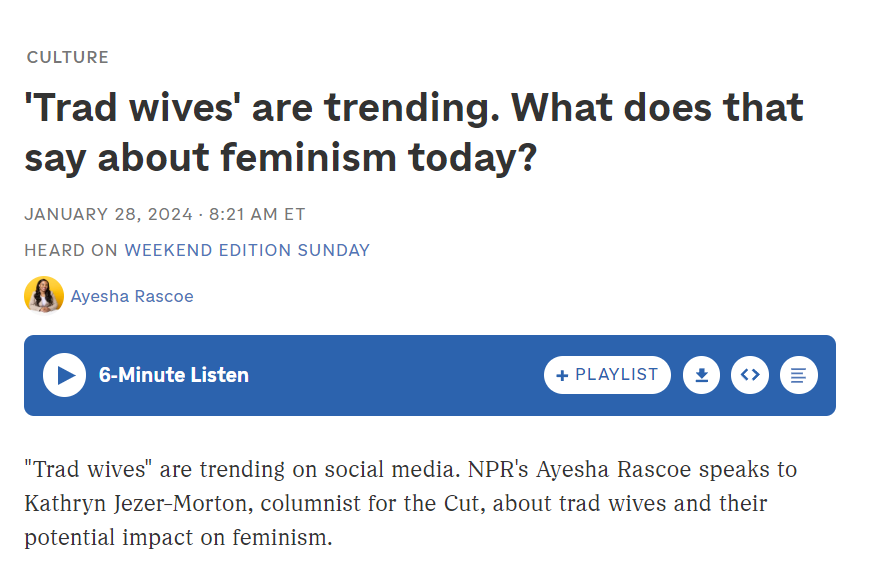Visit the Weekend Edition Sunday link

247,250
